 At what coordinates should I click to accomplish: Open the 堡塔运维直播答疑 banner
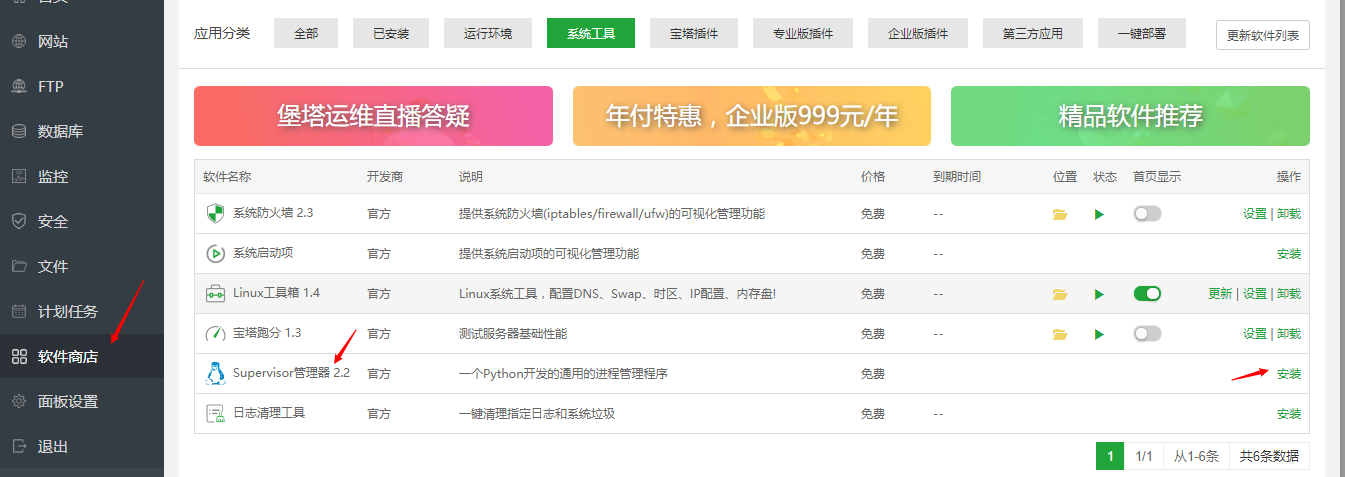[x=373, y=116]
